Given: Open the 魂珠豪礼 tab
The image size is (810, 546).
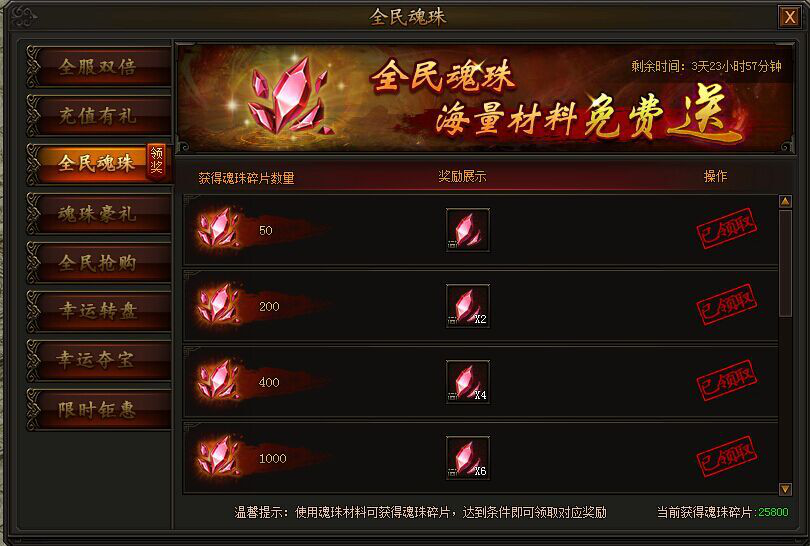Looking at the screenshot, I should [99, 213].
